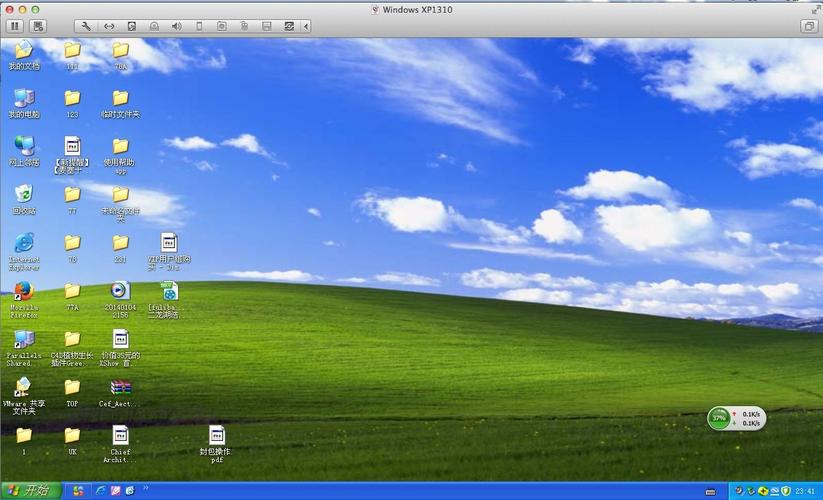Click the pink quick launch icon
The image size is (823, 500).
115,491
